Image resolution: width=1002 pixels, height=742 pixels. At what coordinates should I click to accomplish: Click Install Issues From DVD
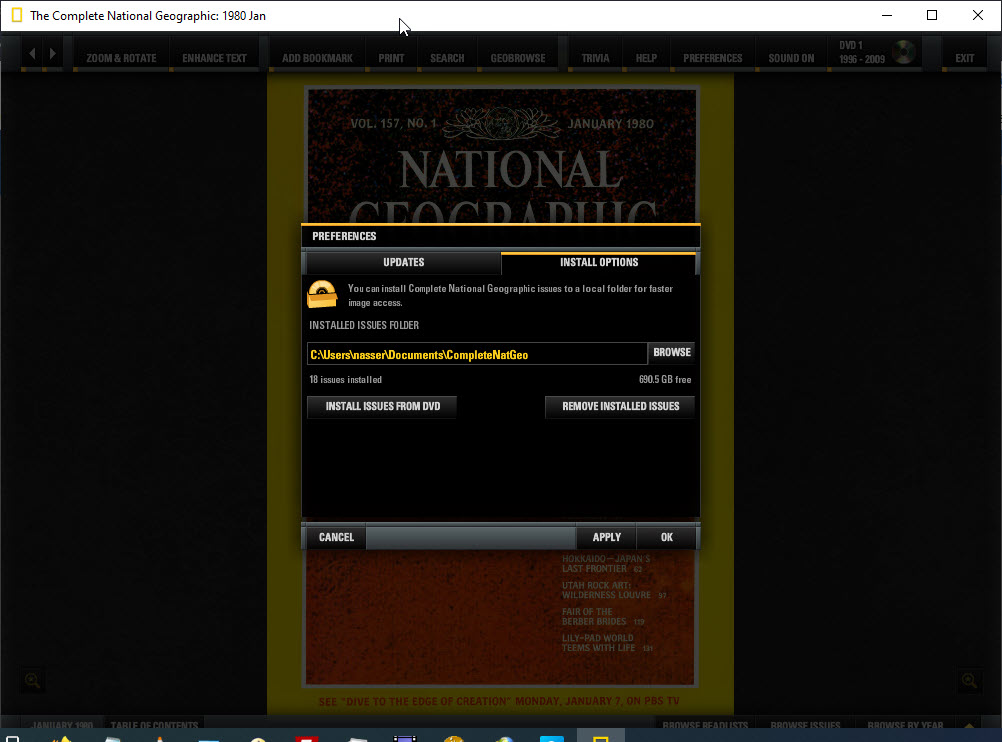tap(382, 406)
